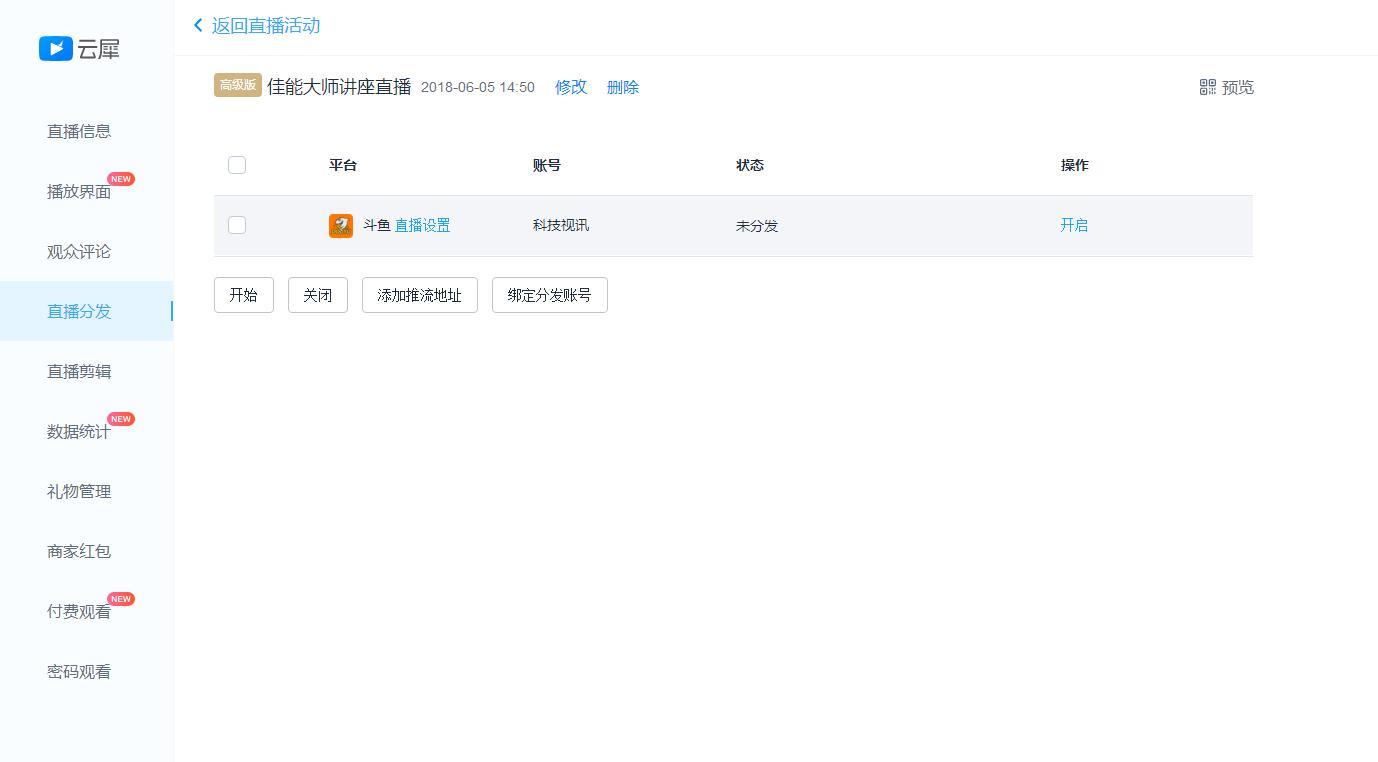Go to 播放界面 sidebar item
The height and width of the screenshot is (762, 1378).
pos(79,191)
